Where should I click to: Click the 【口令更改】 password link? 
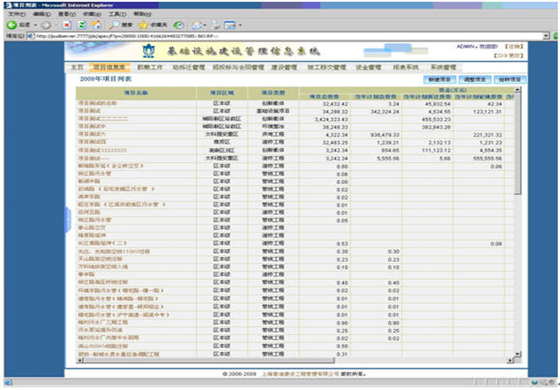point(508,55)
